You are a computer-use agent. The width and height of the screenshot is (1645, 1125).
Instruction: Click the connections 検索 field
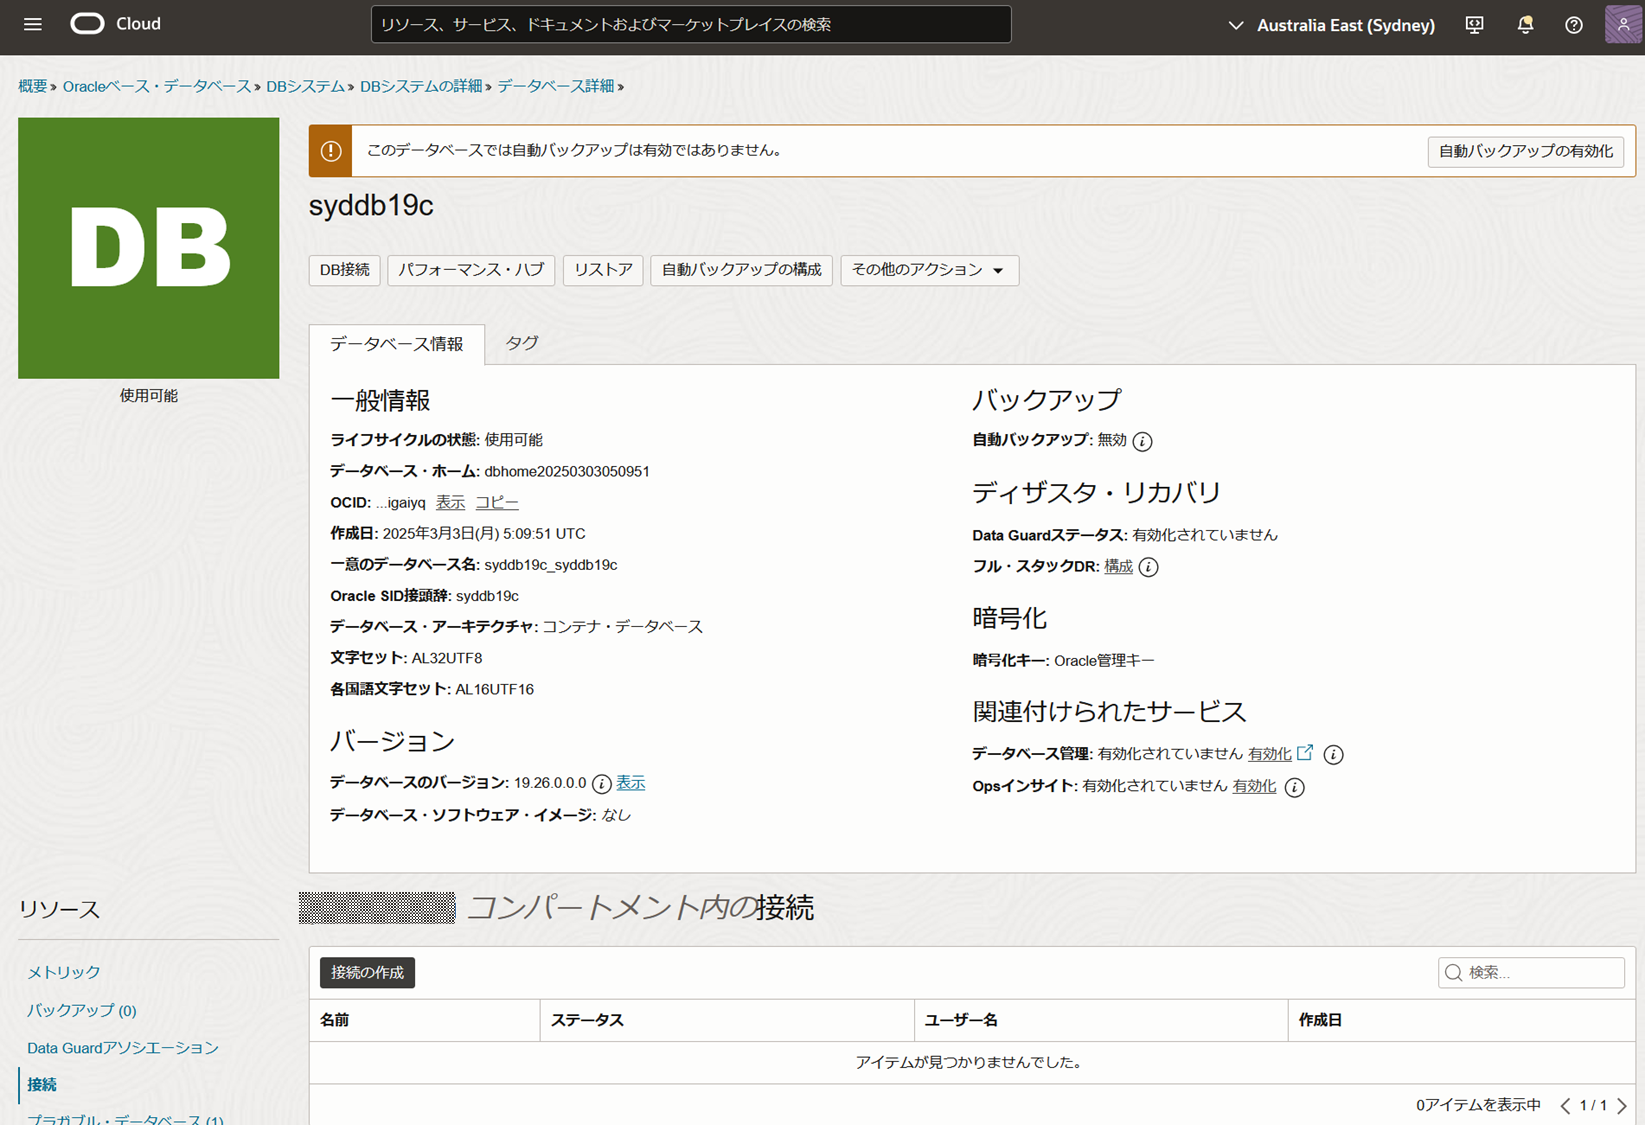click(x=1531, y=972)
